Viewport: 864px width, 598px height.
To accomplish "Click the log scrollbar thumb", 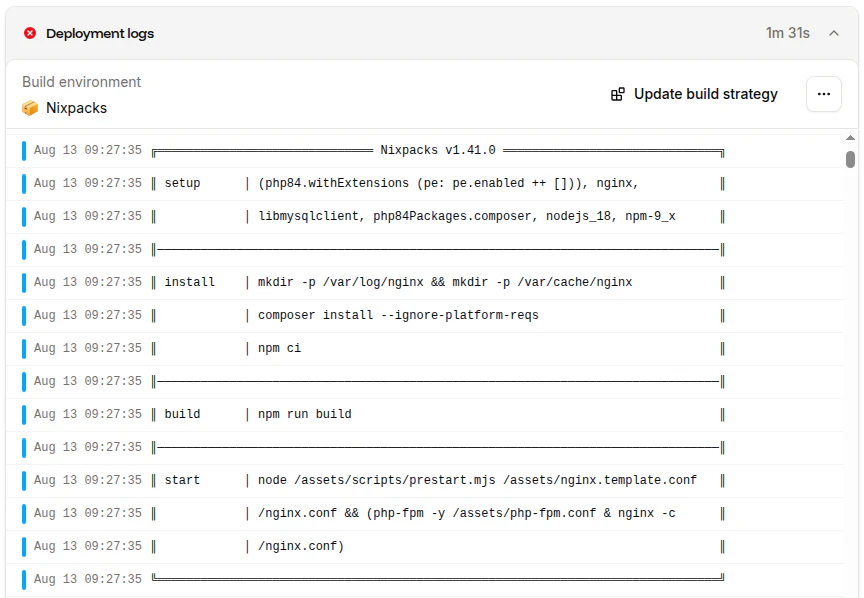I will [851, 159].
